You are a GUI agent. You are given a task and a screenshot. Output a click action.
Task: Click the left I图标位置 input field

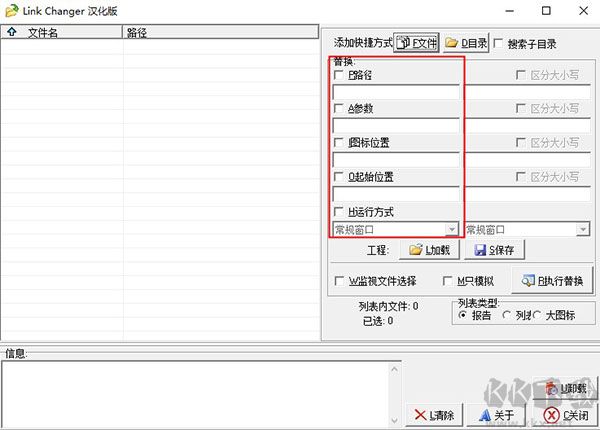tap(396, 160)
